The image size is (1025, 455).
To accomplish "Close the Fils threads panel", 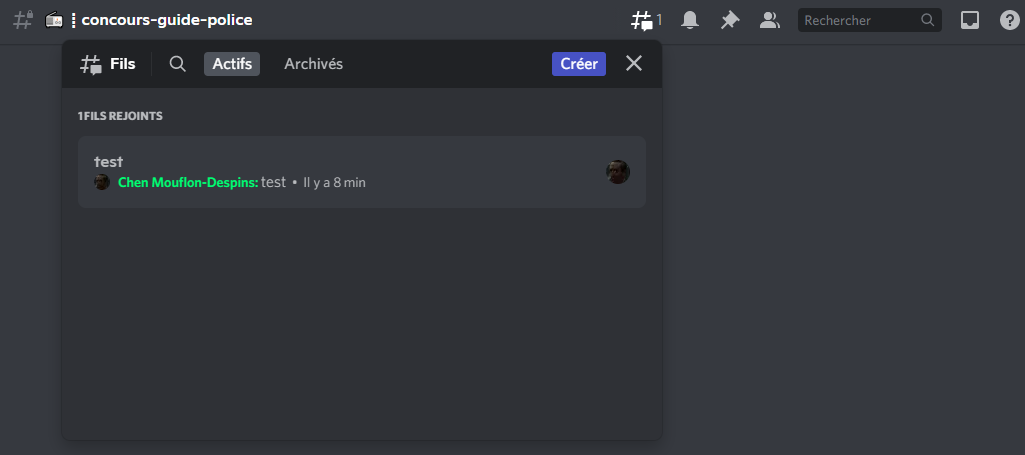I will [633, 63].
